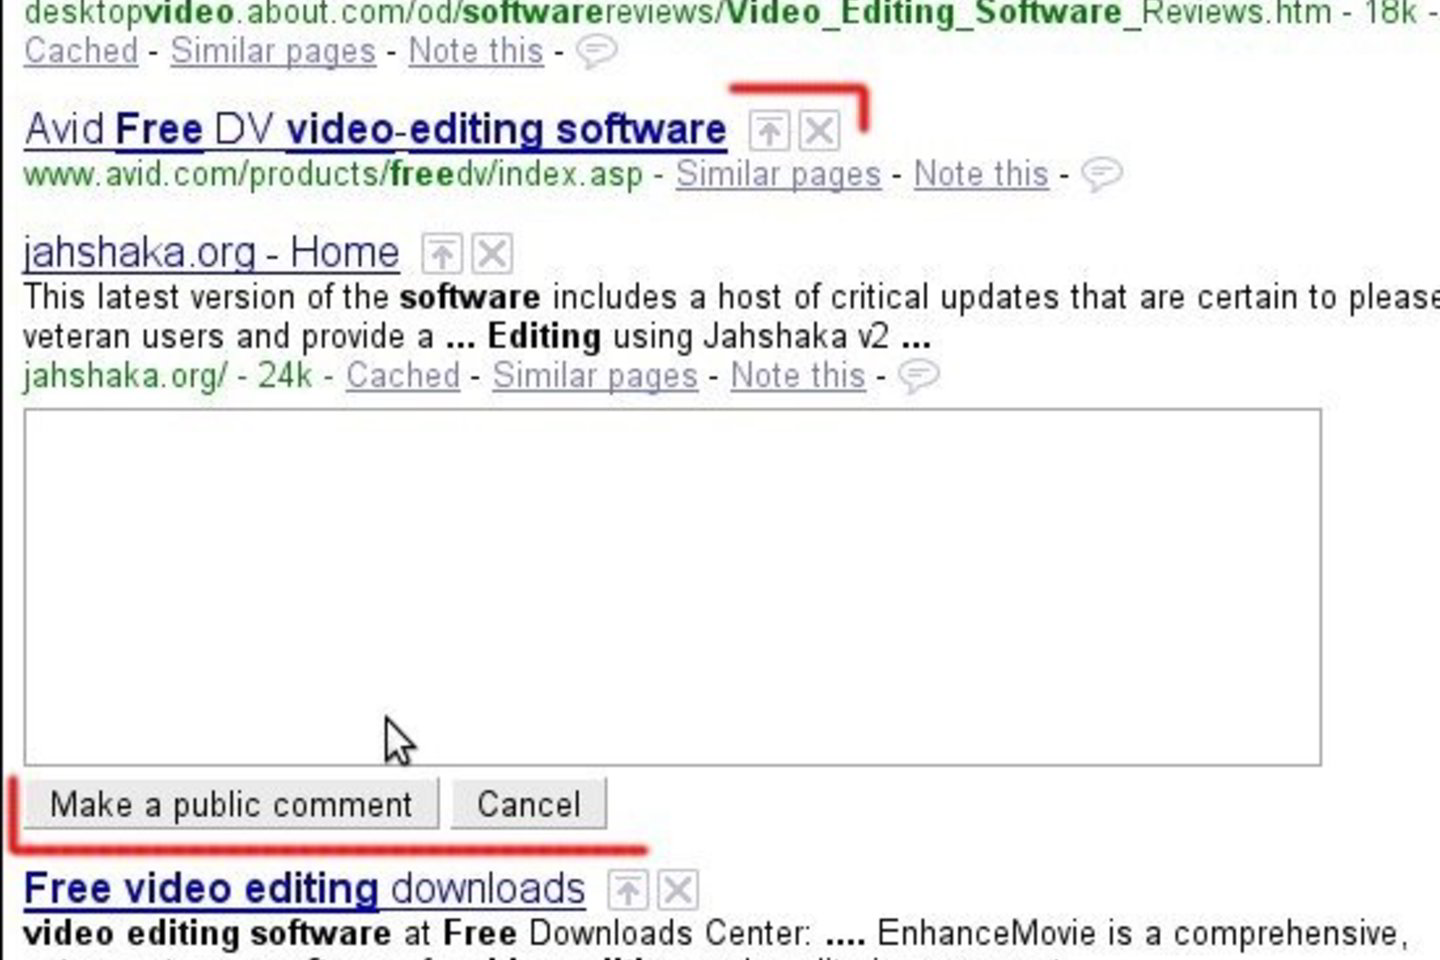Click comment bubble icon on the jahshaka.org line
Viewport: 1440px width, 960px height.
point(918,376)
